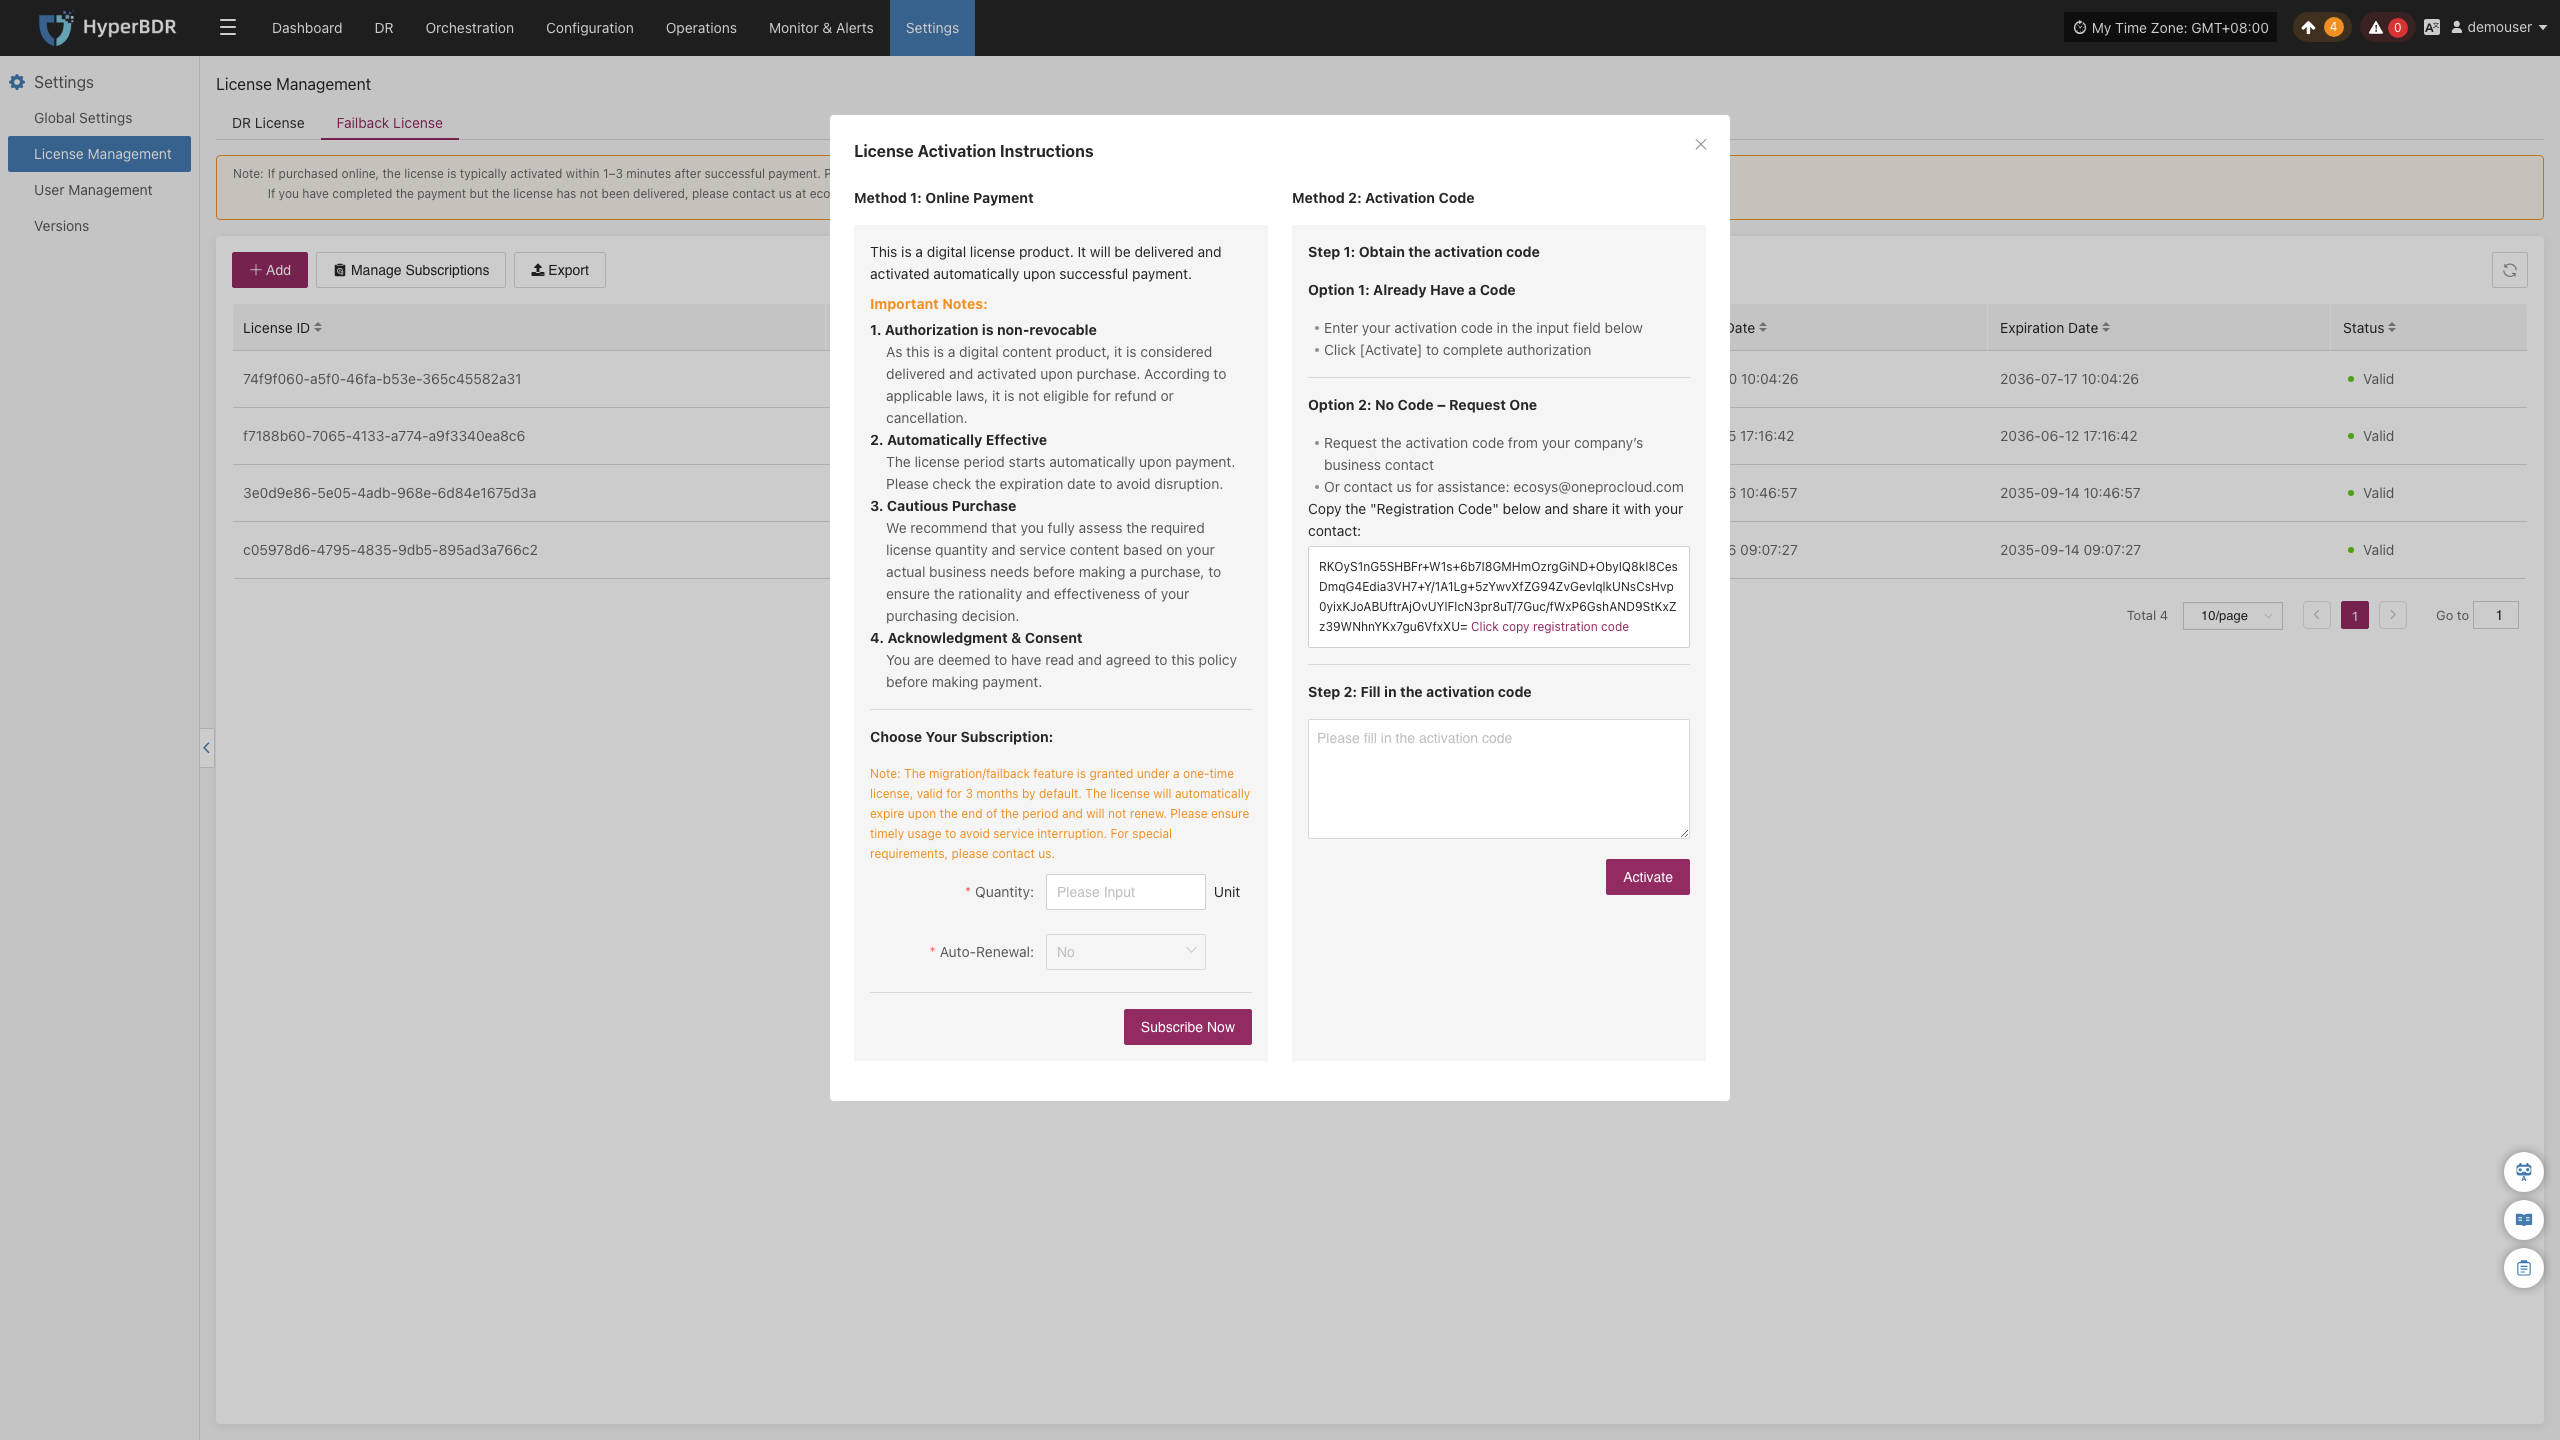Click Manage Subscriptions button
Screen dimensions: 2560x1440
[411, 270]
